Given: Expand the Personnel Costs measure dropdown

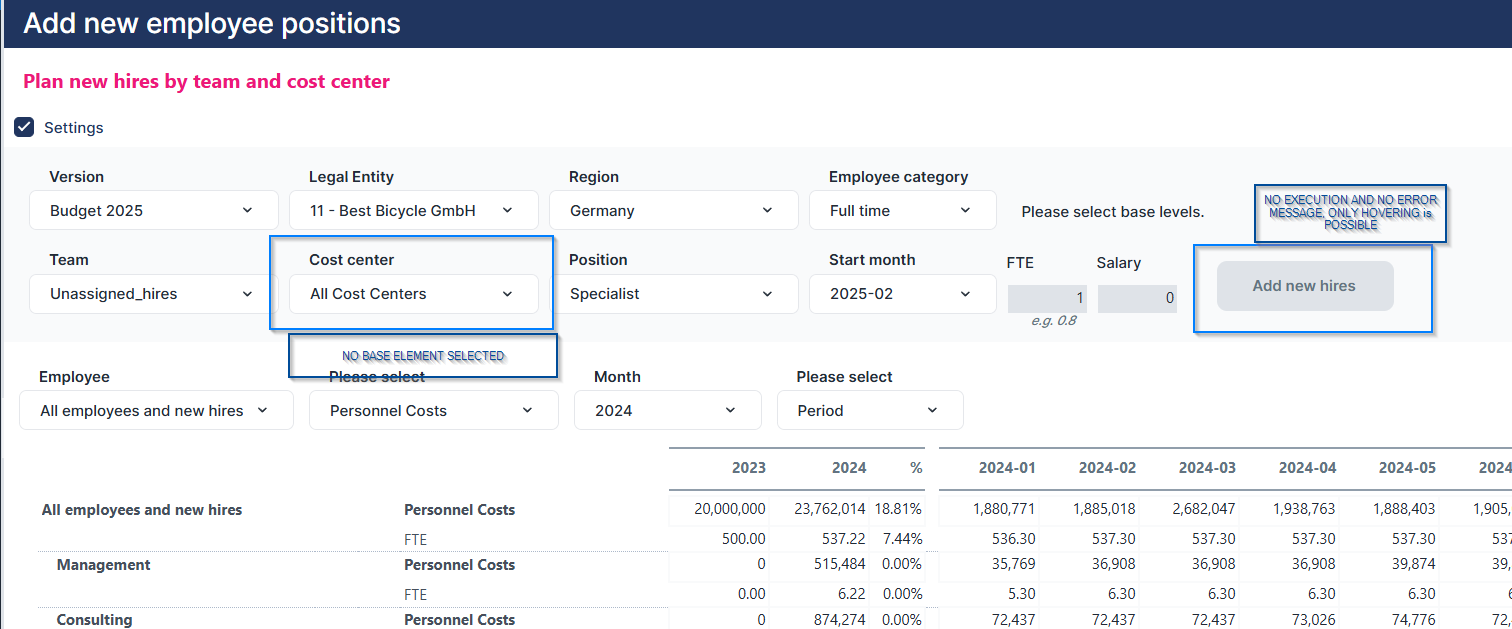Looking at the screenshot, I should coord(433,411).
